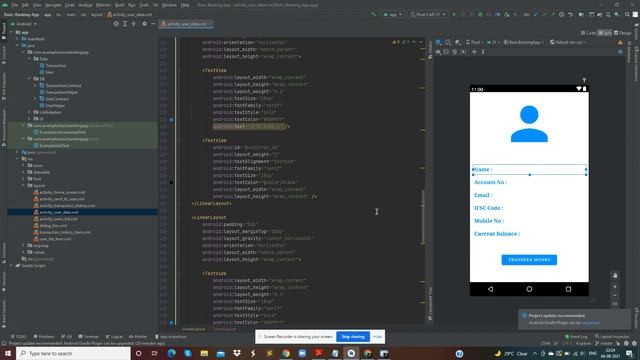The image size is (640, 360).
Task: Click Hide on screen recorder bar
Action: pyautogui.click(x=377, y=337)
